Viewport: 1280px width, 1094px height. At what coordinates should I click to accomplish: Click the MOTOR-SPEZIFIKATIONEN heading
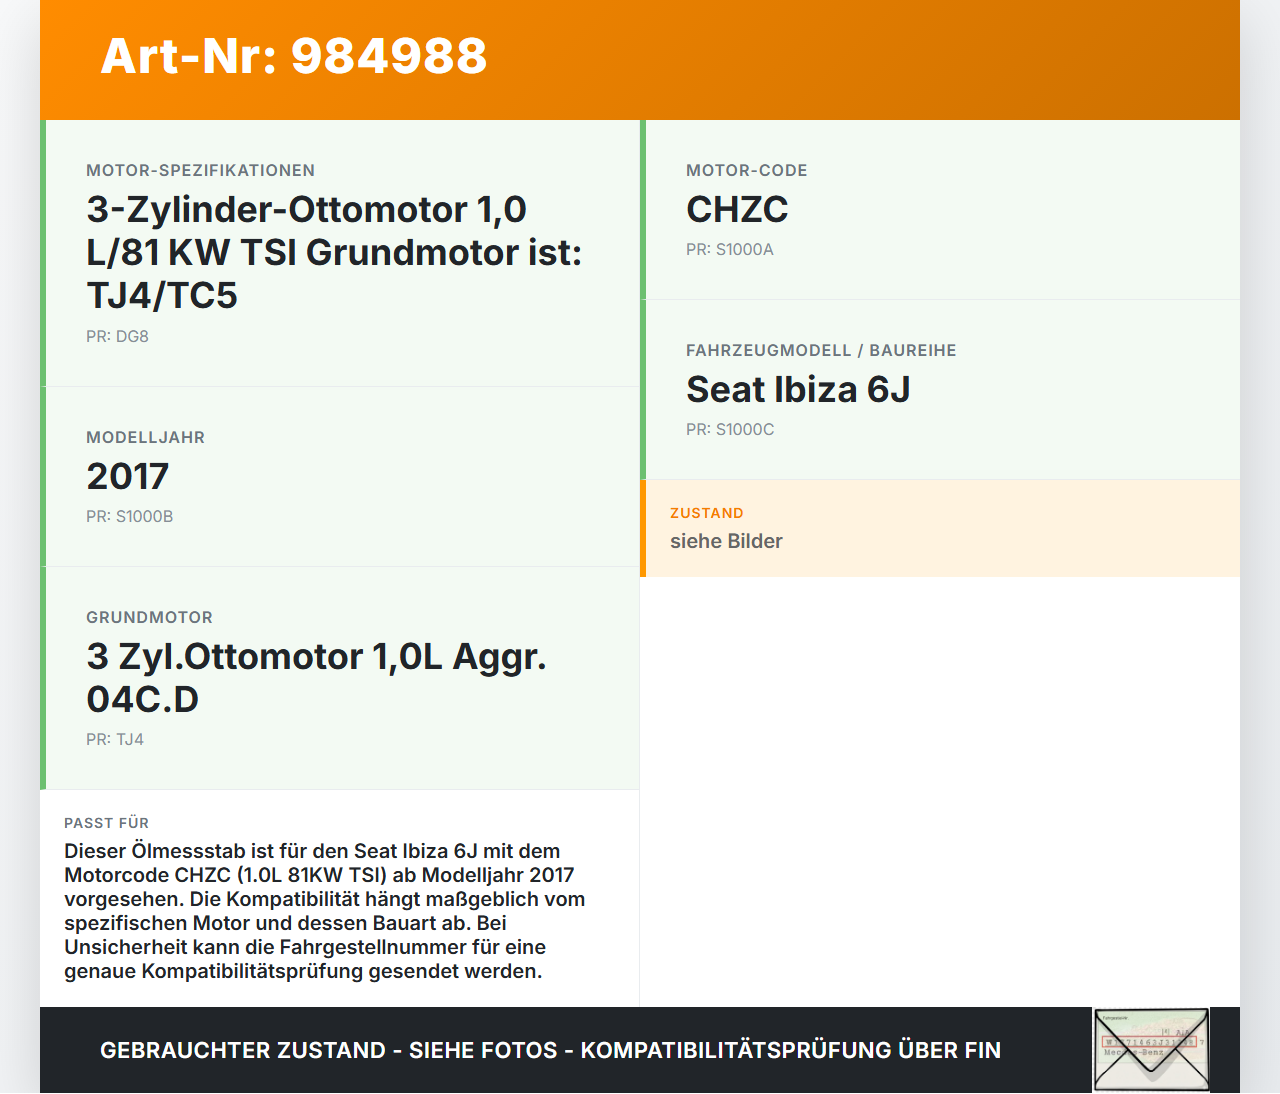coord(200,170)
